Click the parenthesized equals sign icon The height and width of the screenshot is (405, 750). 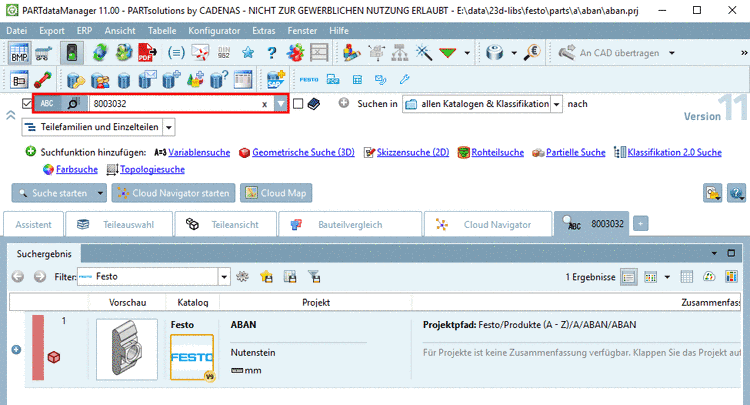click(x=176, y=53)
